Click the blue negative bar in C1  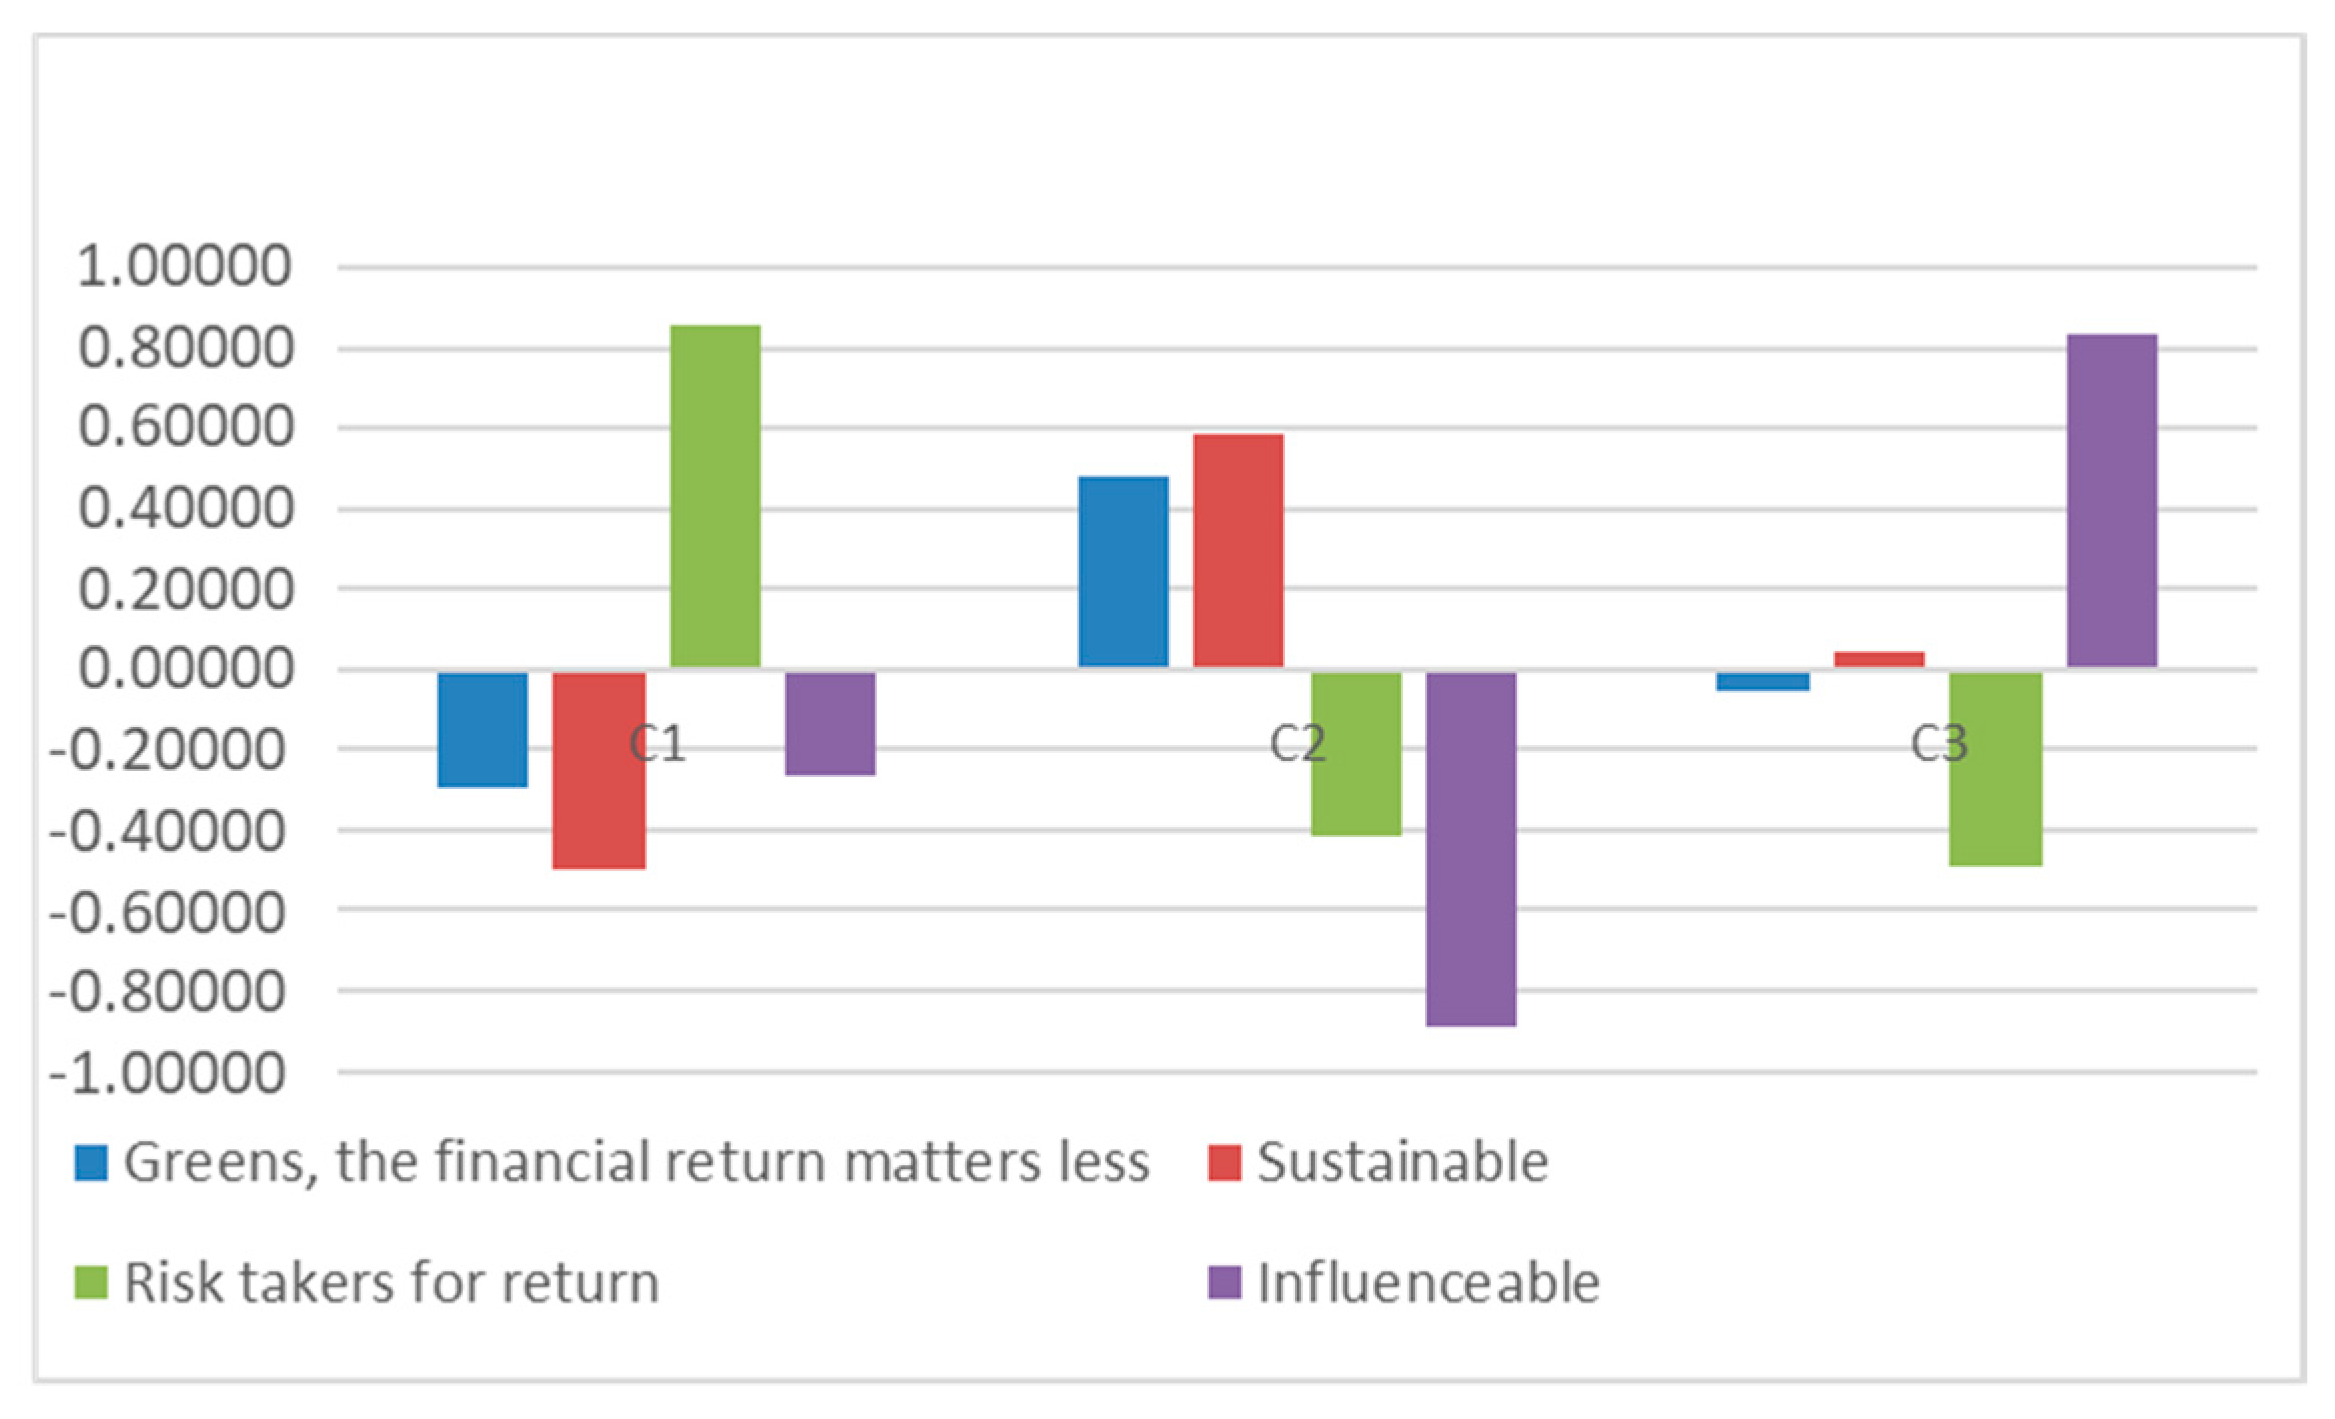[x=483, y=730]
